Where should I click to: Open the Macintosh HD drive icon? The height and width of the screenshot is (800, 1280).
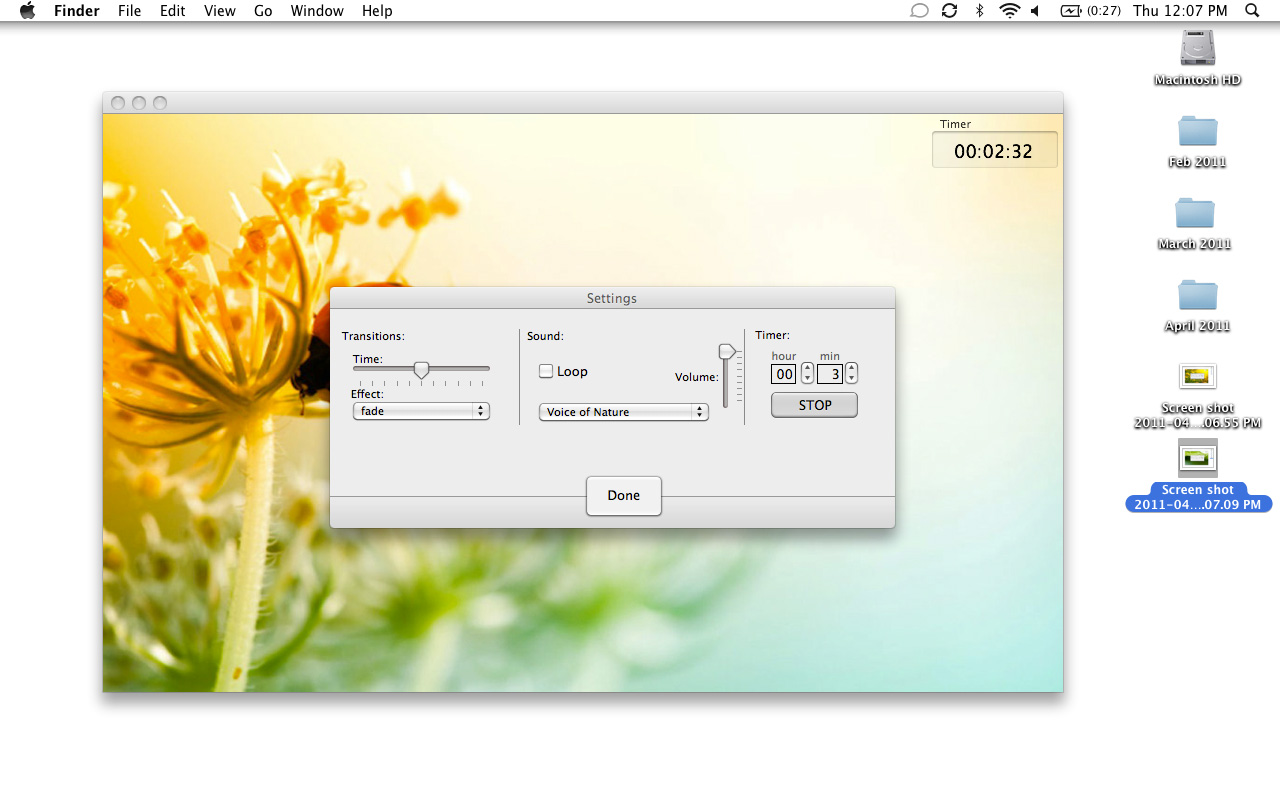pos(1197,49)
